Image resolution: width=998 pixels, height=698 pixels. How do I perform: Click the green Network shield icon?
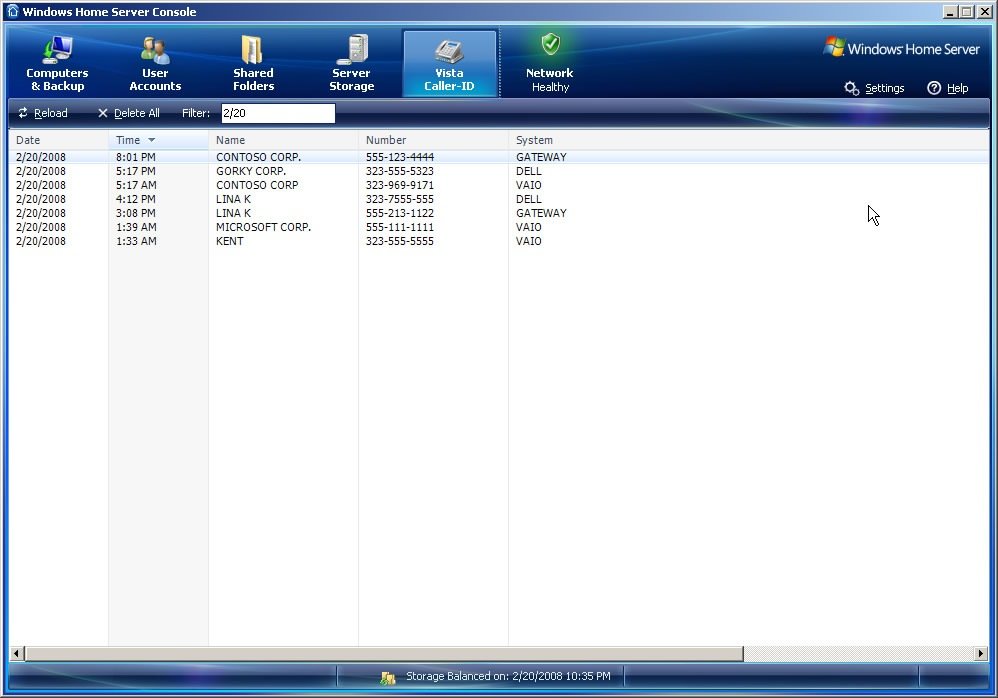[551, 45]
